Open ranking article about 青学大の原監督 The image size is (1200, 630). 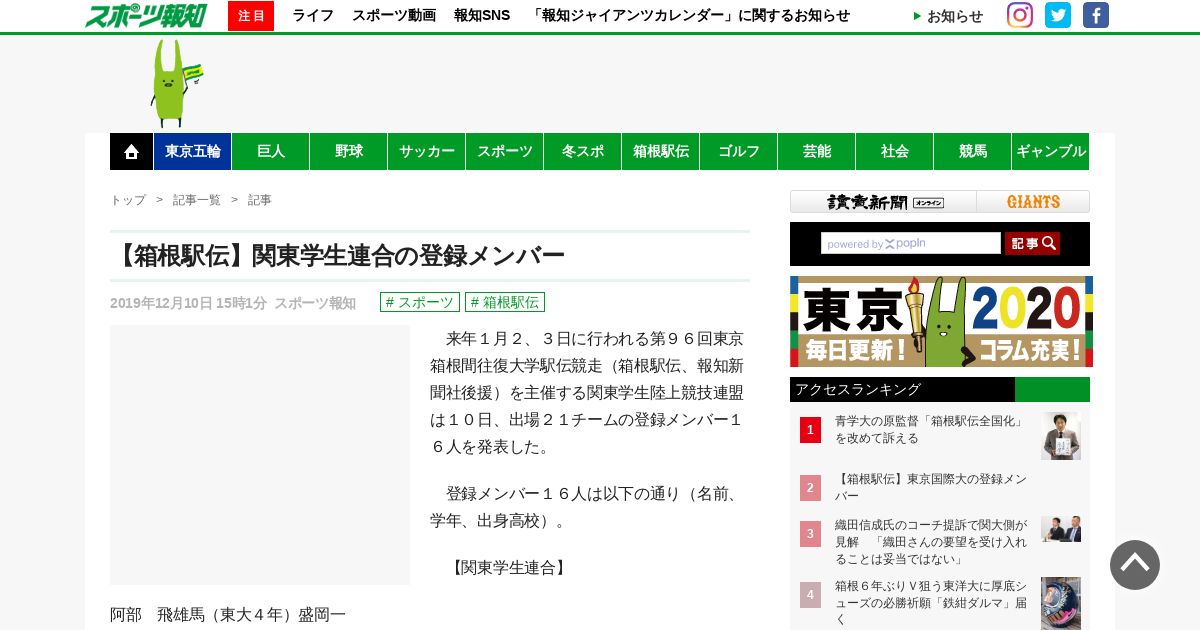(x=931, y=430)
